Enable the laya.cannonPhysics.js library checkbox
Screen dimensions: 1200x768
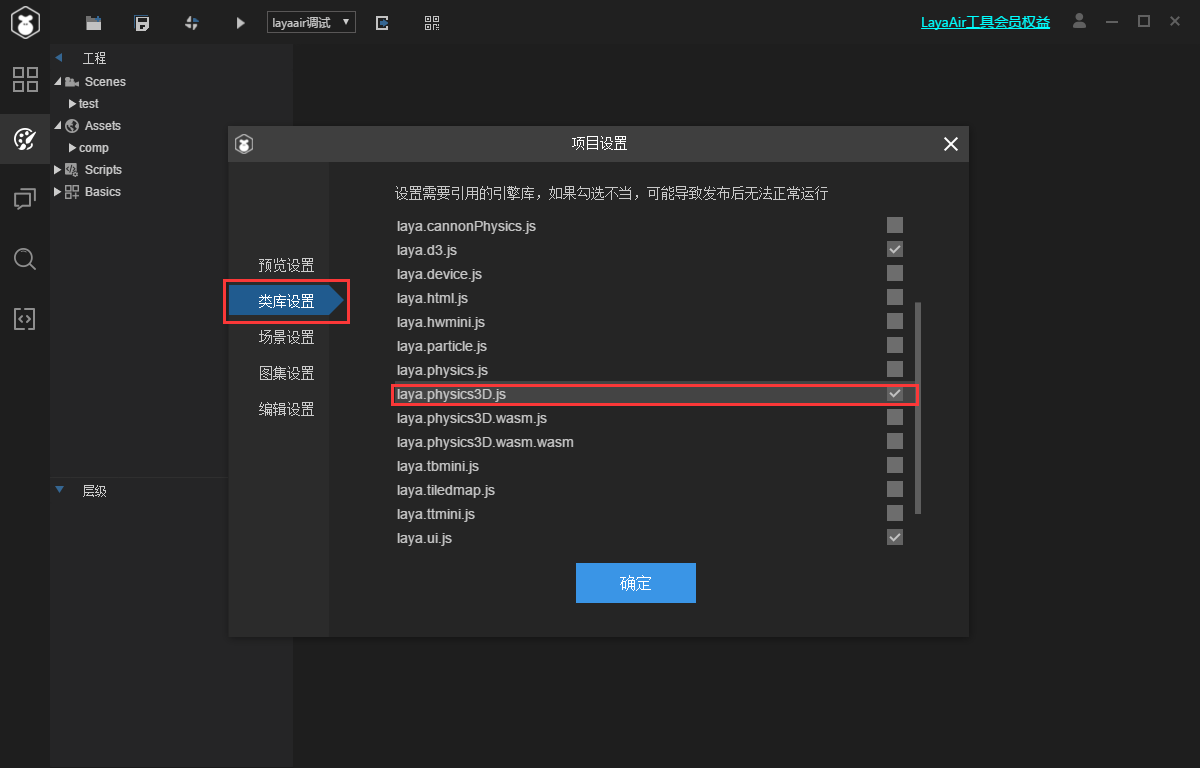click(894, 225)
